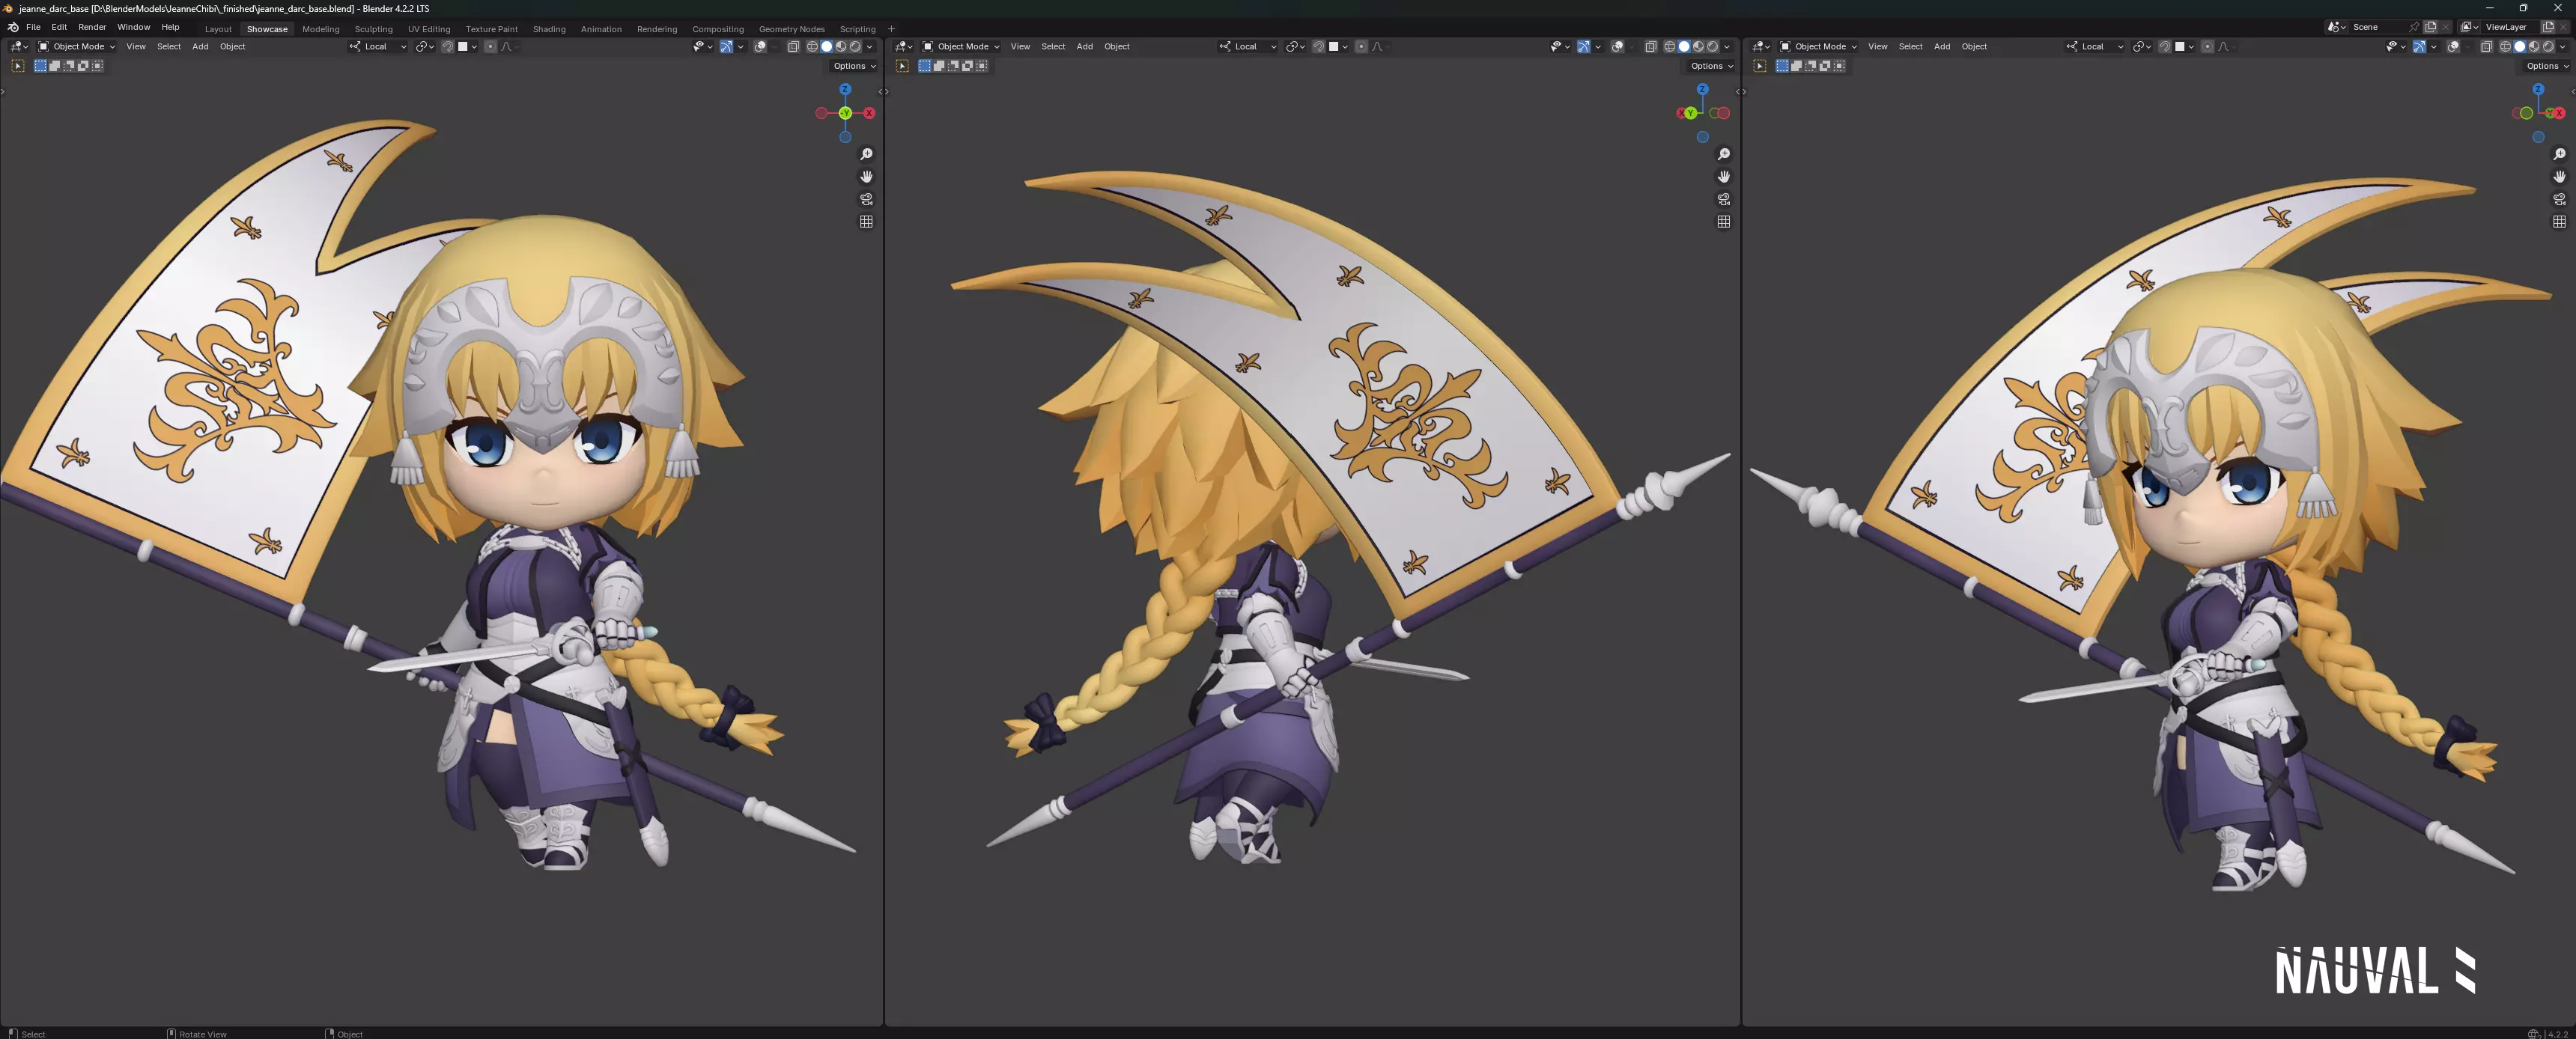Click the pan hand icon in right viewport
The image size is (2576, 1039).
click(x=2559, y=176)
